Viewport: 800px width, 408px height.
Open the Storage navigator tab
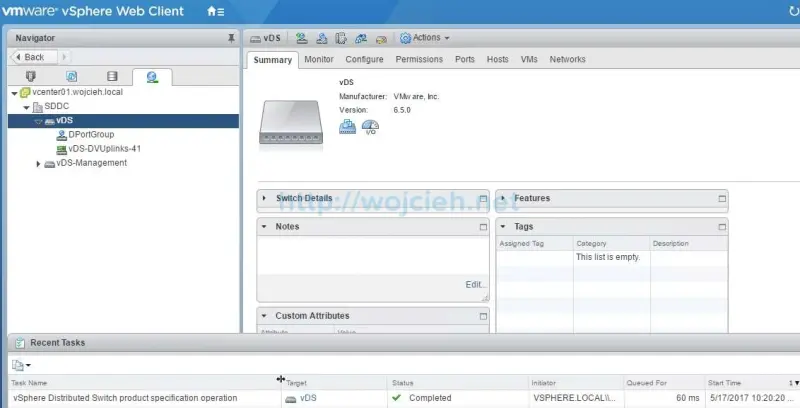pos(112,76)
